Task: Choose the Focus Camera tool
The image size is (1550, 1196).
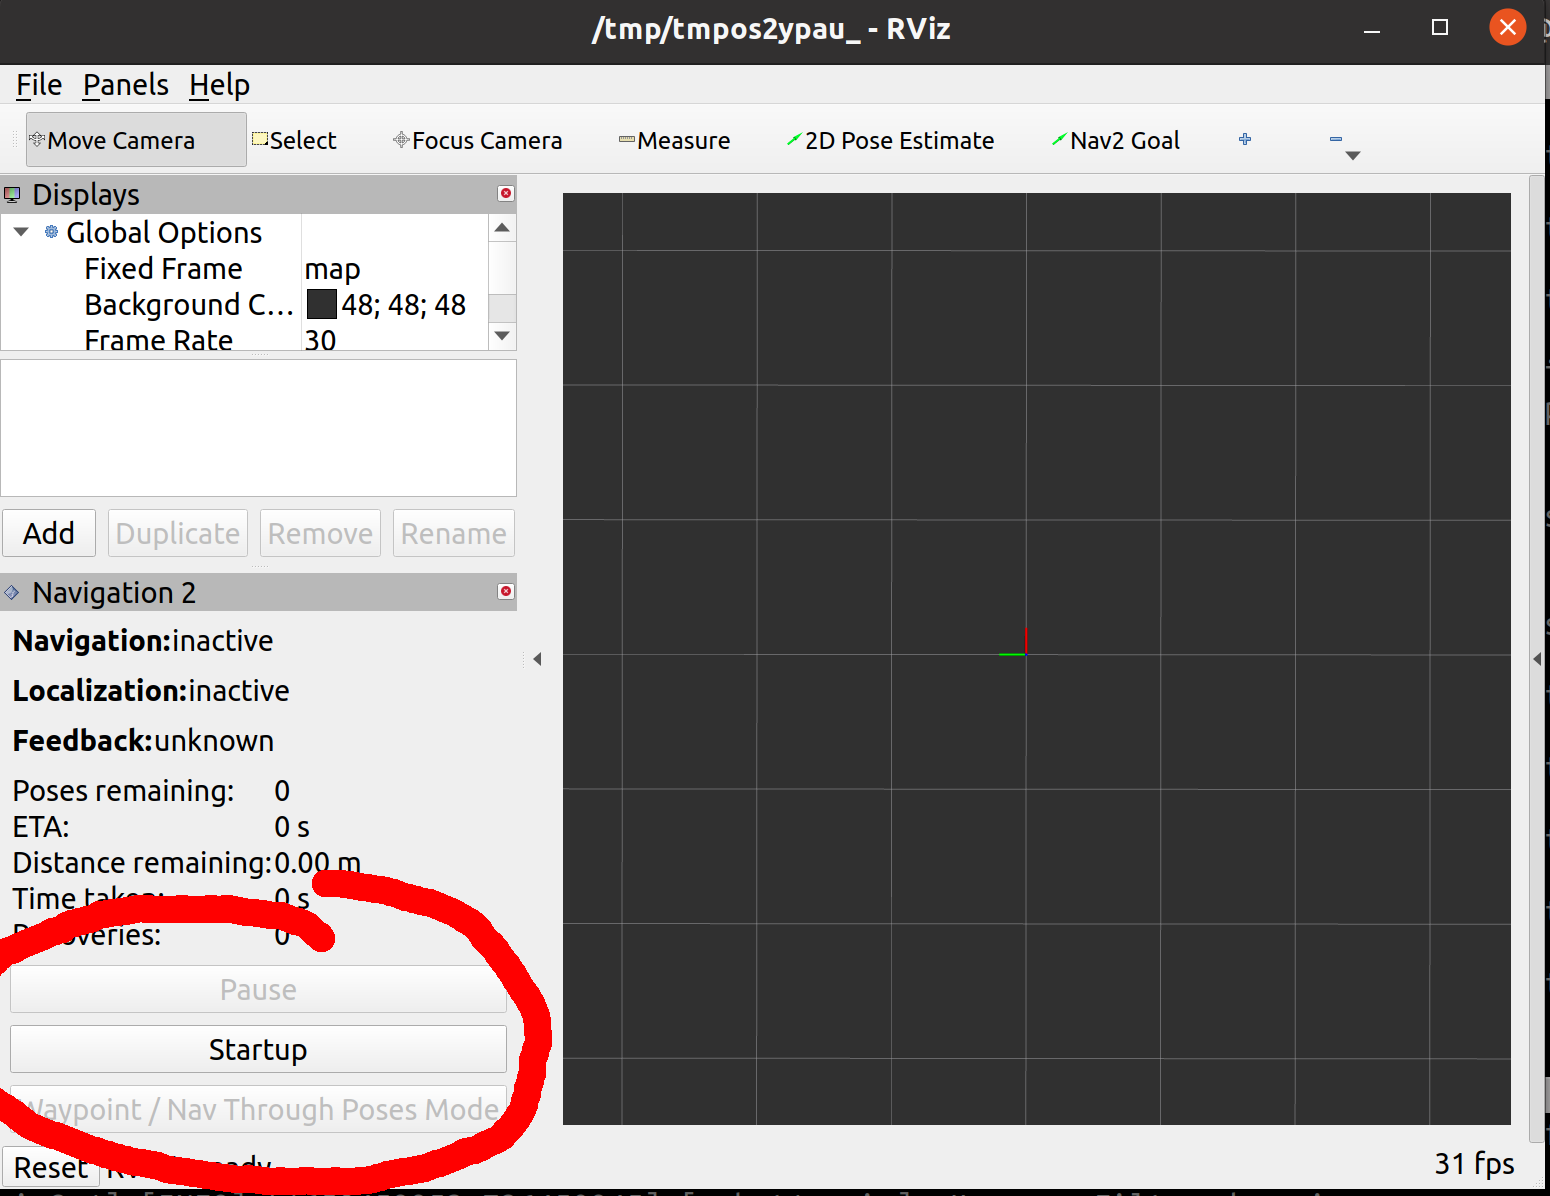Action: (478, 140)
